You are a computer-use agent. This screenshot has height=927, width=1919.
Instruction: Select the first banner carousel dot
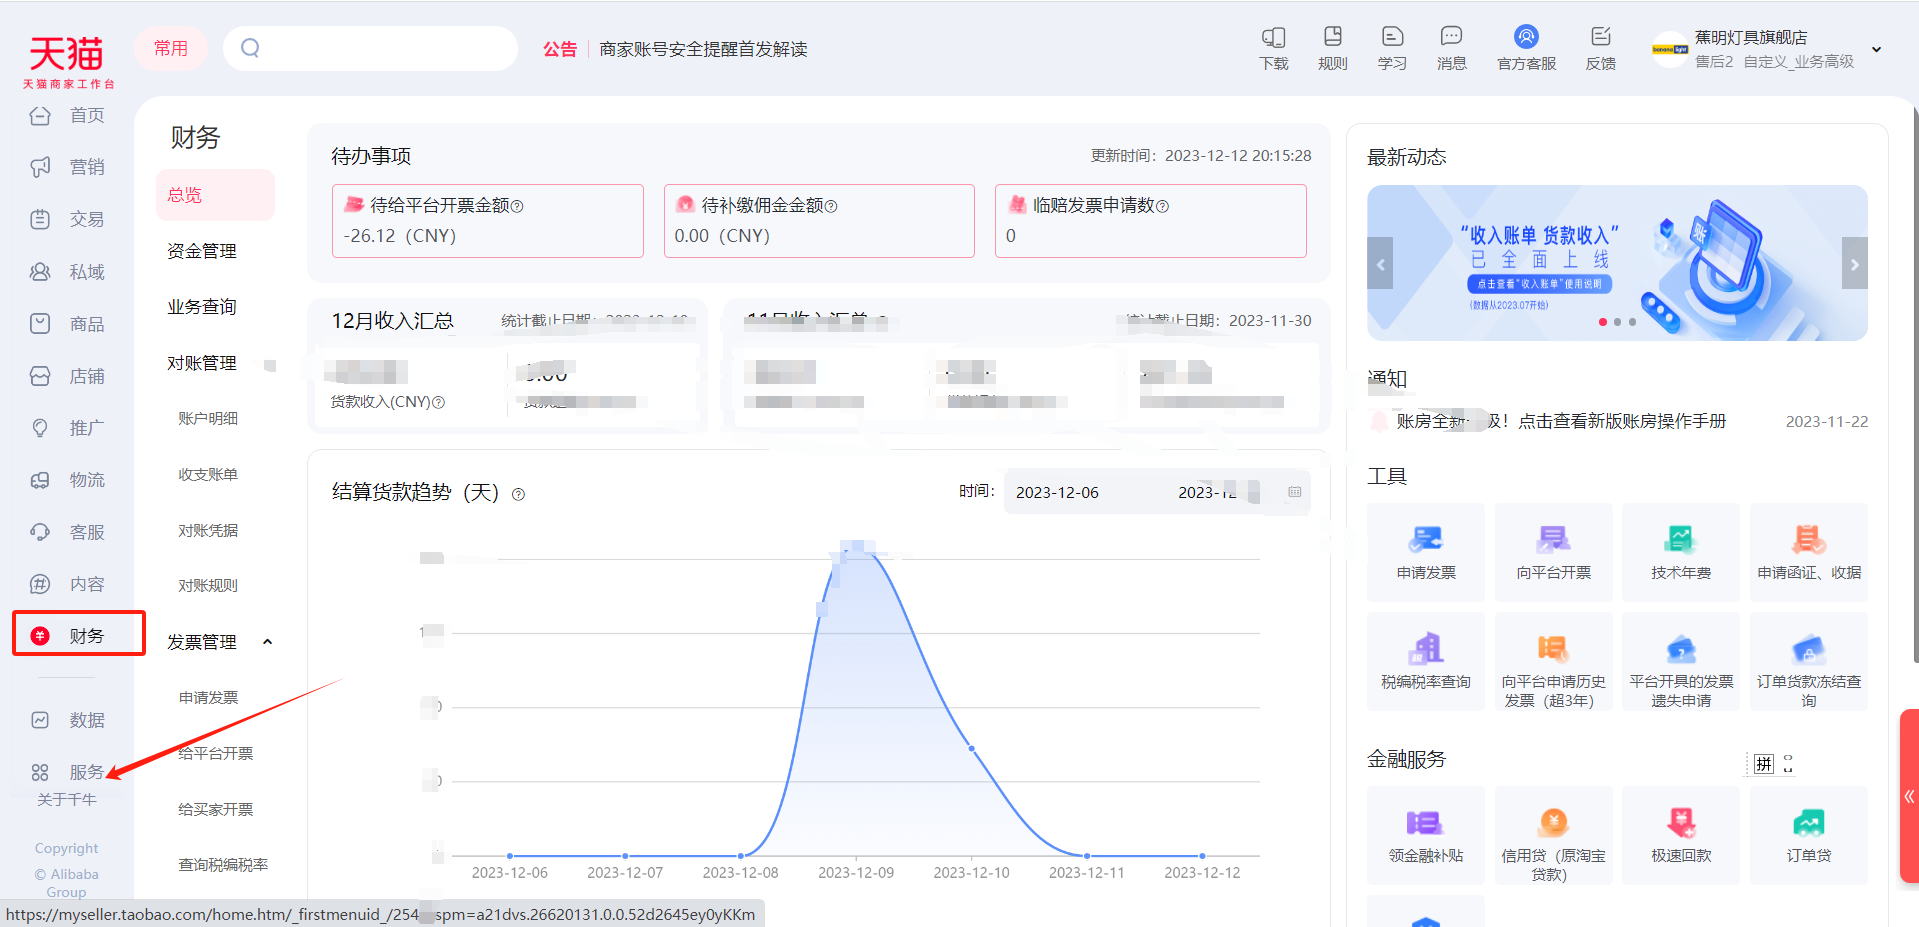1603,322
